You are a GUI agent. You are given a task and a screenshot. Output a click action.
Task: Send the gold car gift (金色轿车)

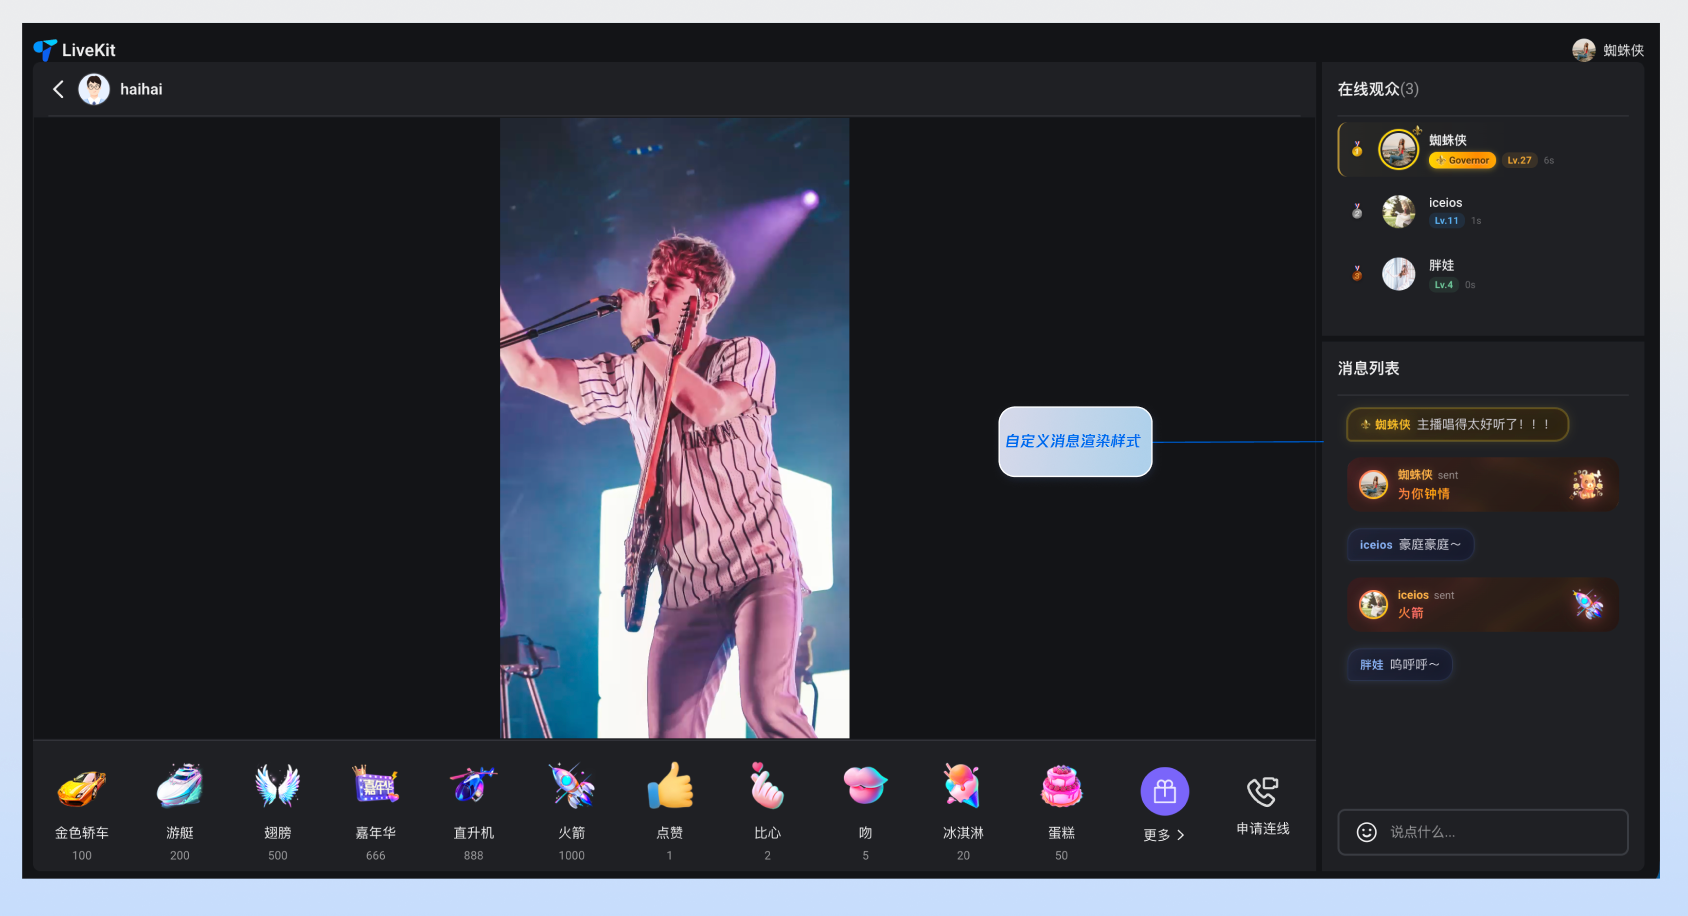click(x=82, y=788)
